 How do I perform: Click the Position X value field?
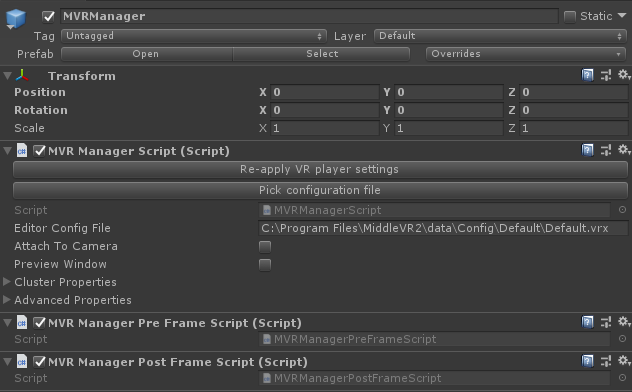coord(324,92)
